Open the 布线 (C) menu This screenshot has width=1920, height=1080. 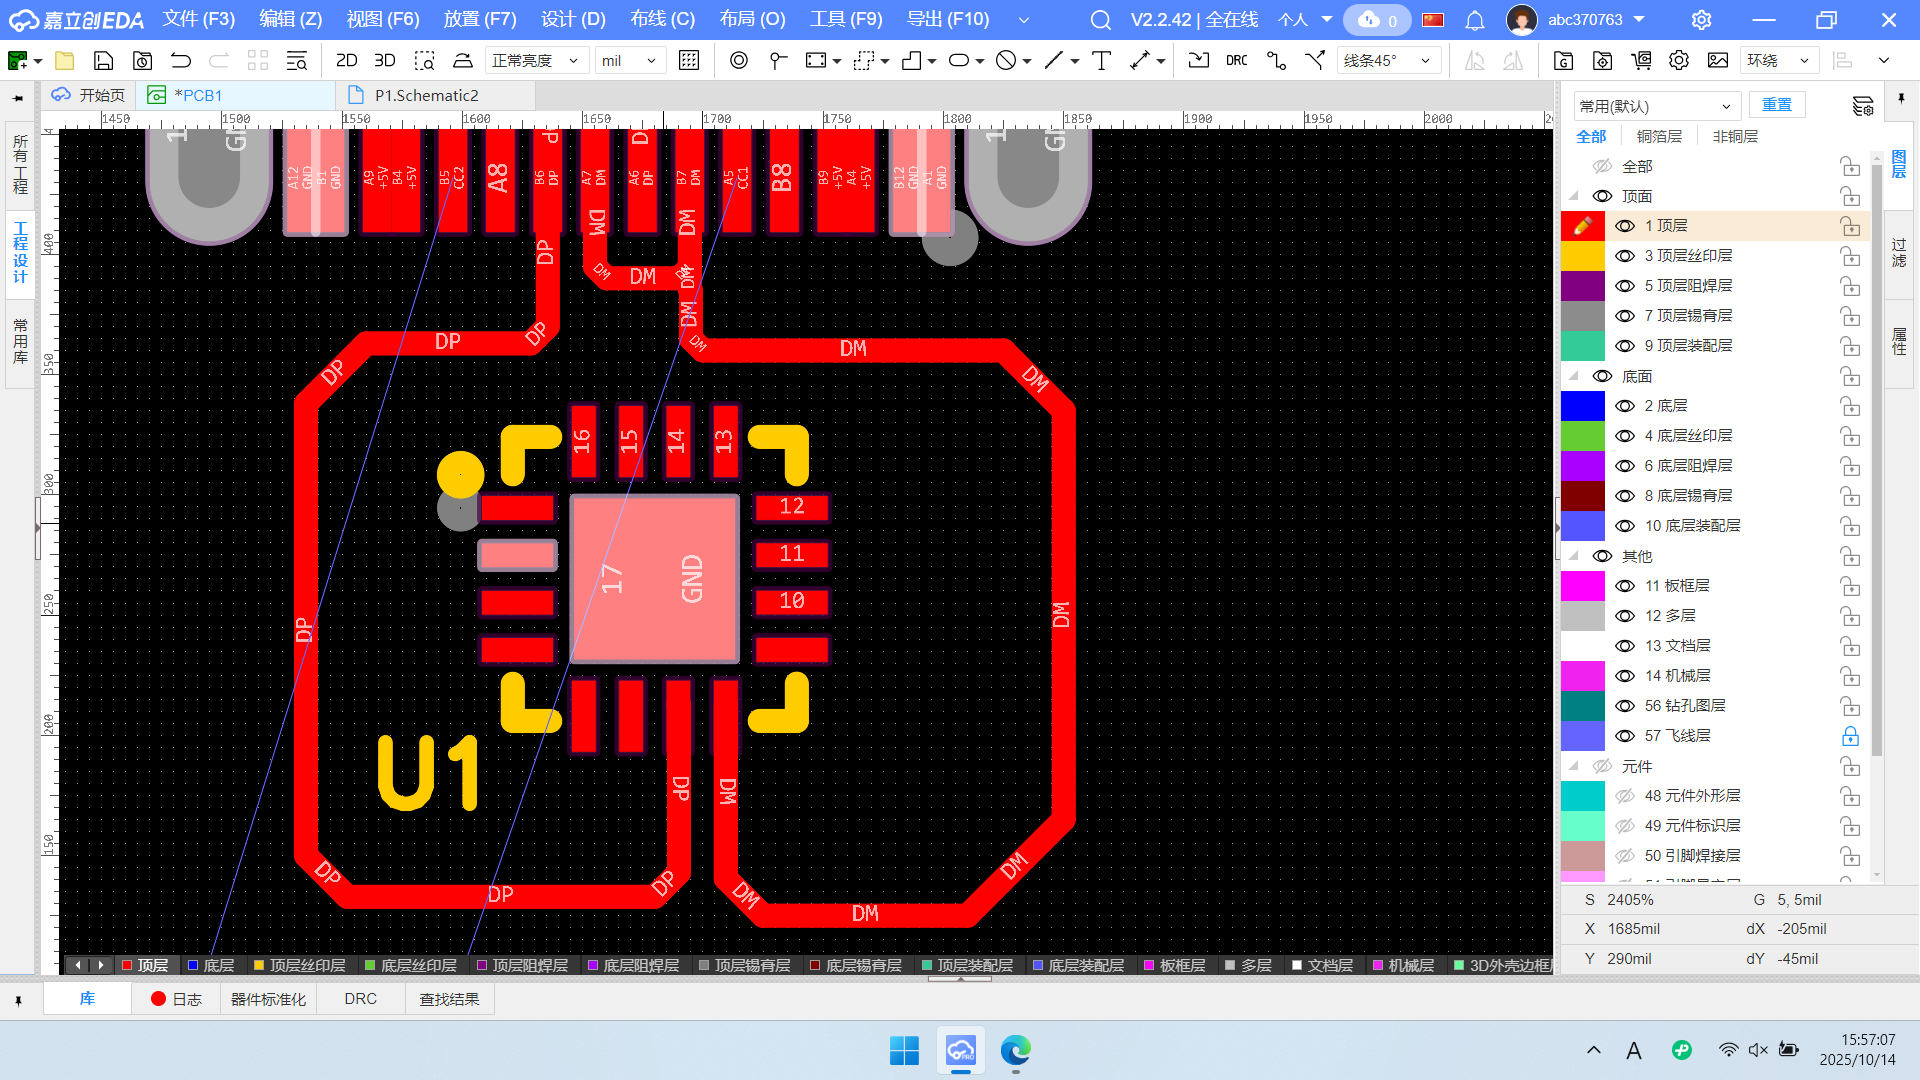coord(662,19)
